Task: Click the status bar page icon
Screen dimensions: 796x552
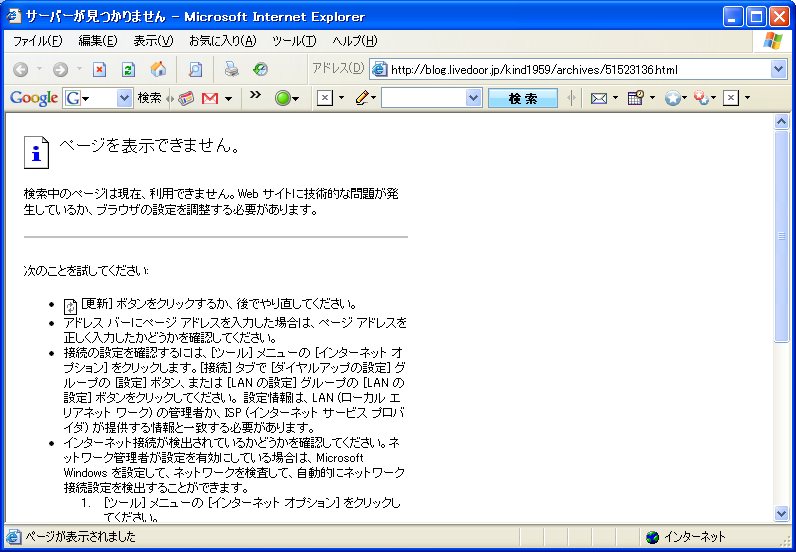Action: pos(14,536)
